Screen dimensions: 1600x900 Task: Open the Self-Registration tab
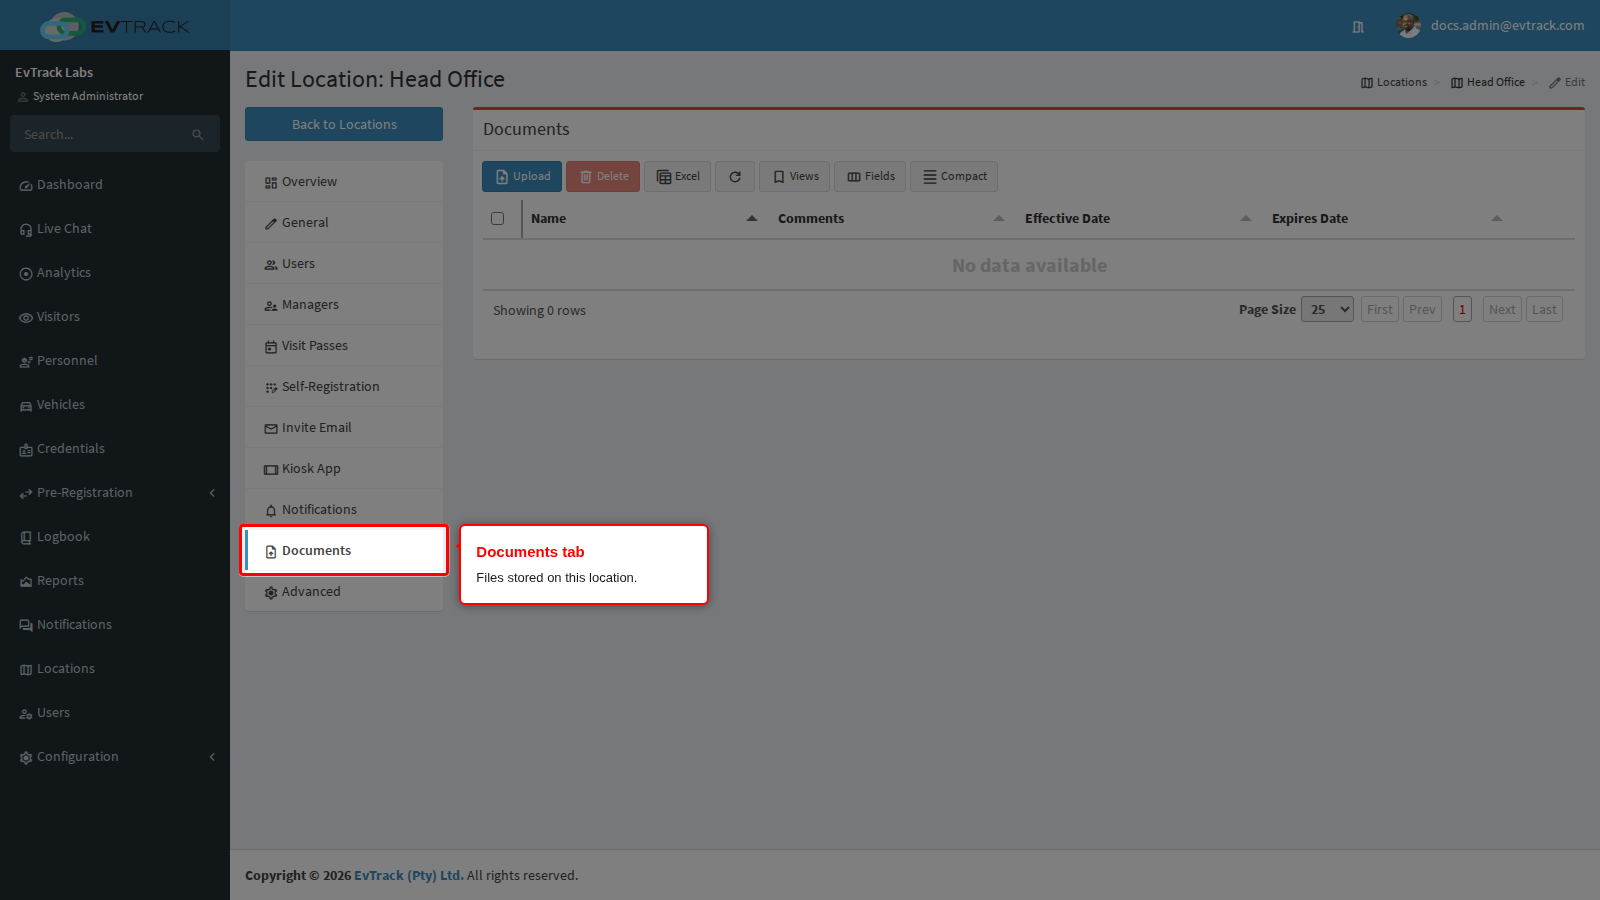pos(344,387)
